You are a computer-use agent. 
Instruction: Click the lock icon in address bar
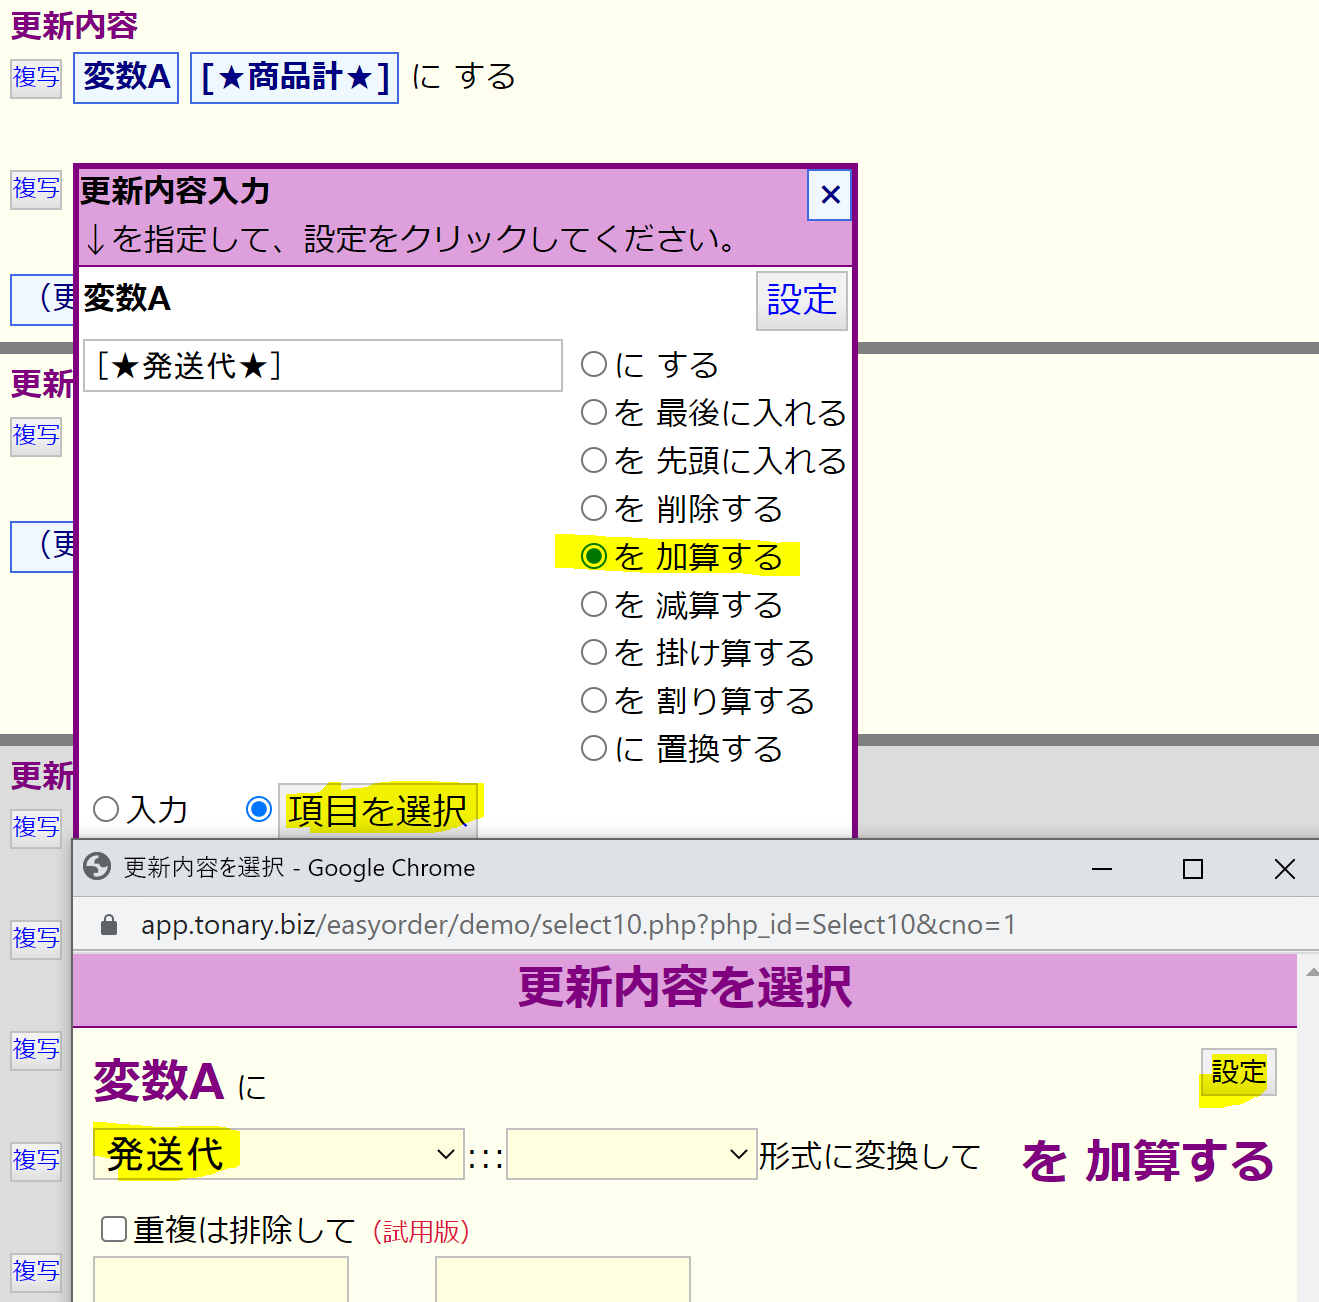(x=109, y=925)
